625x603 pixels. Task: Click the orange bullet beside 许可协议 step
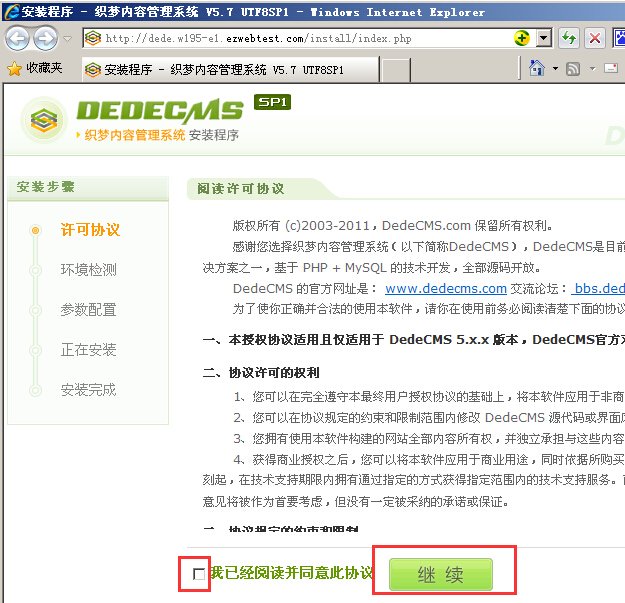point(35,230)
